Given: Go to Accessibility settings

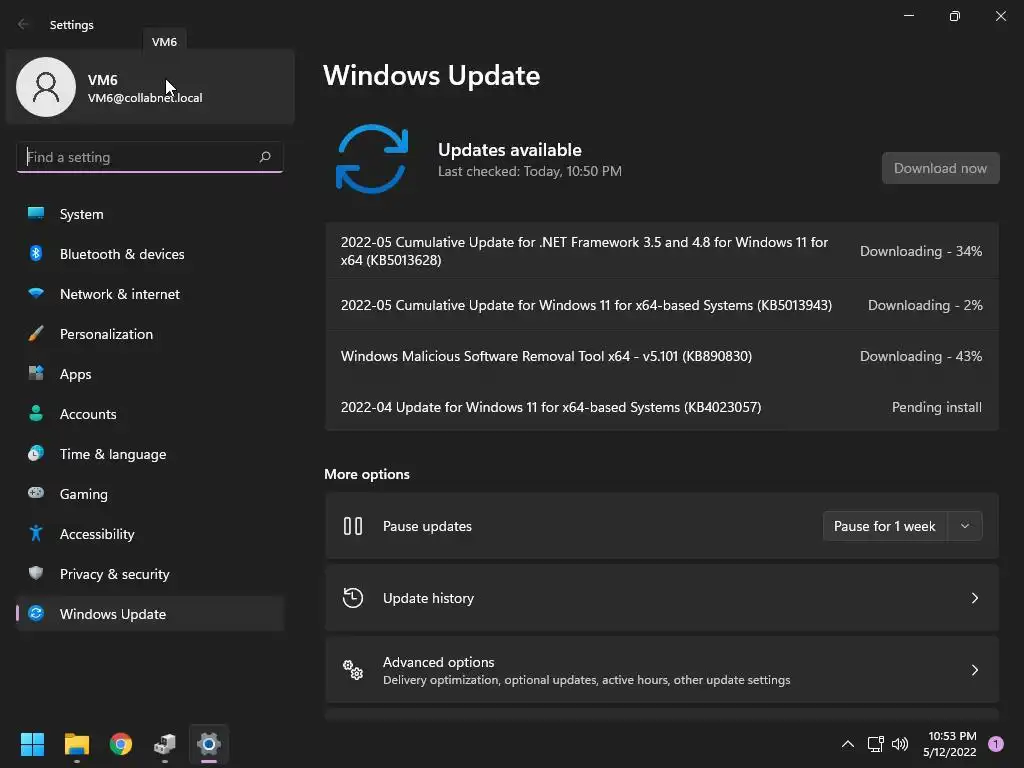Looking at the screenshot, I should 150,534.
